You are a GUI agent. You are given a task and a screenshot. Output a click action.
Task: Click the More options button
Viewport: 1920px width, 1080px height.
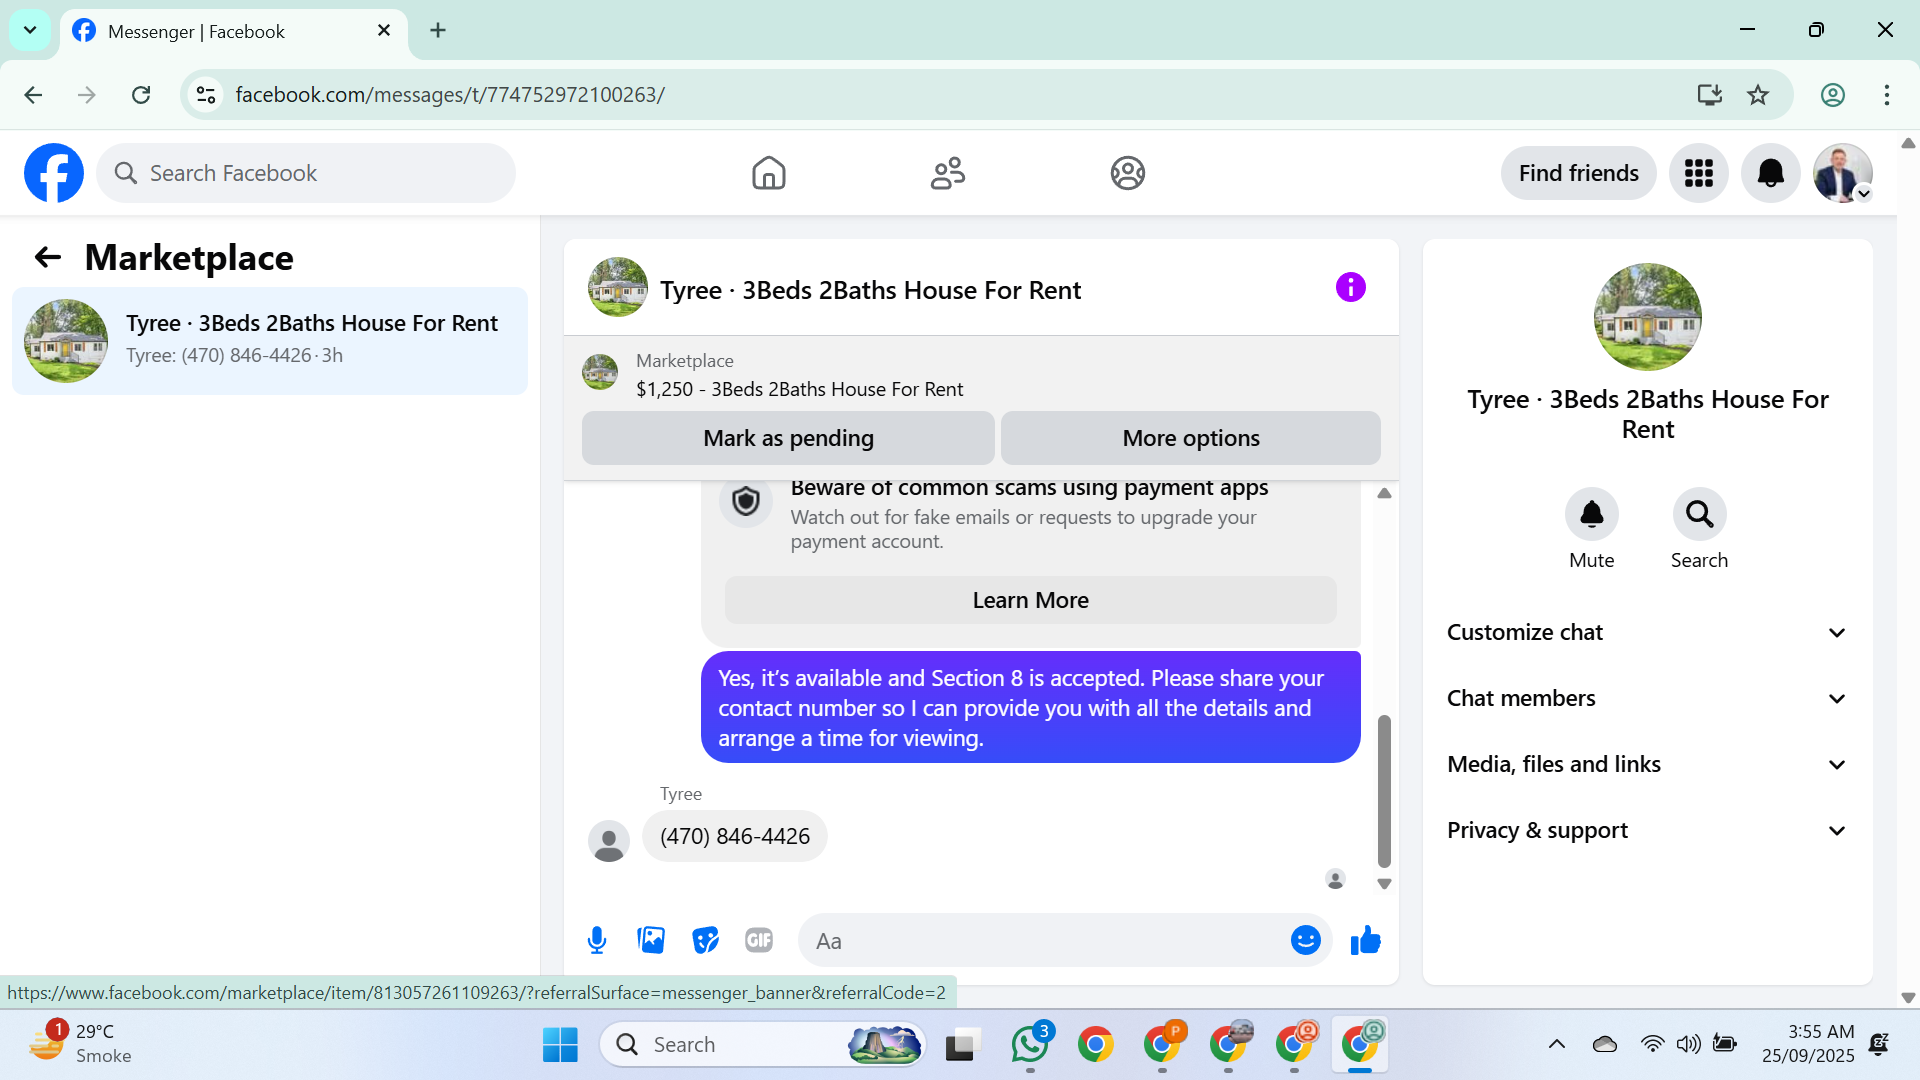(x=1190, y=438)
